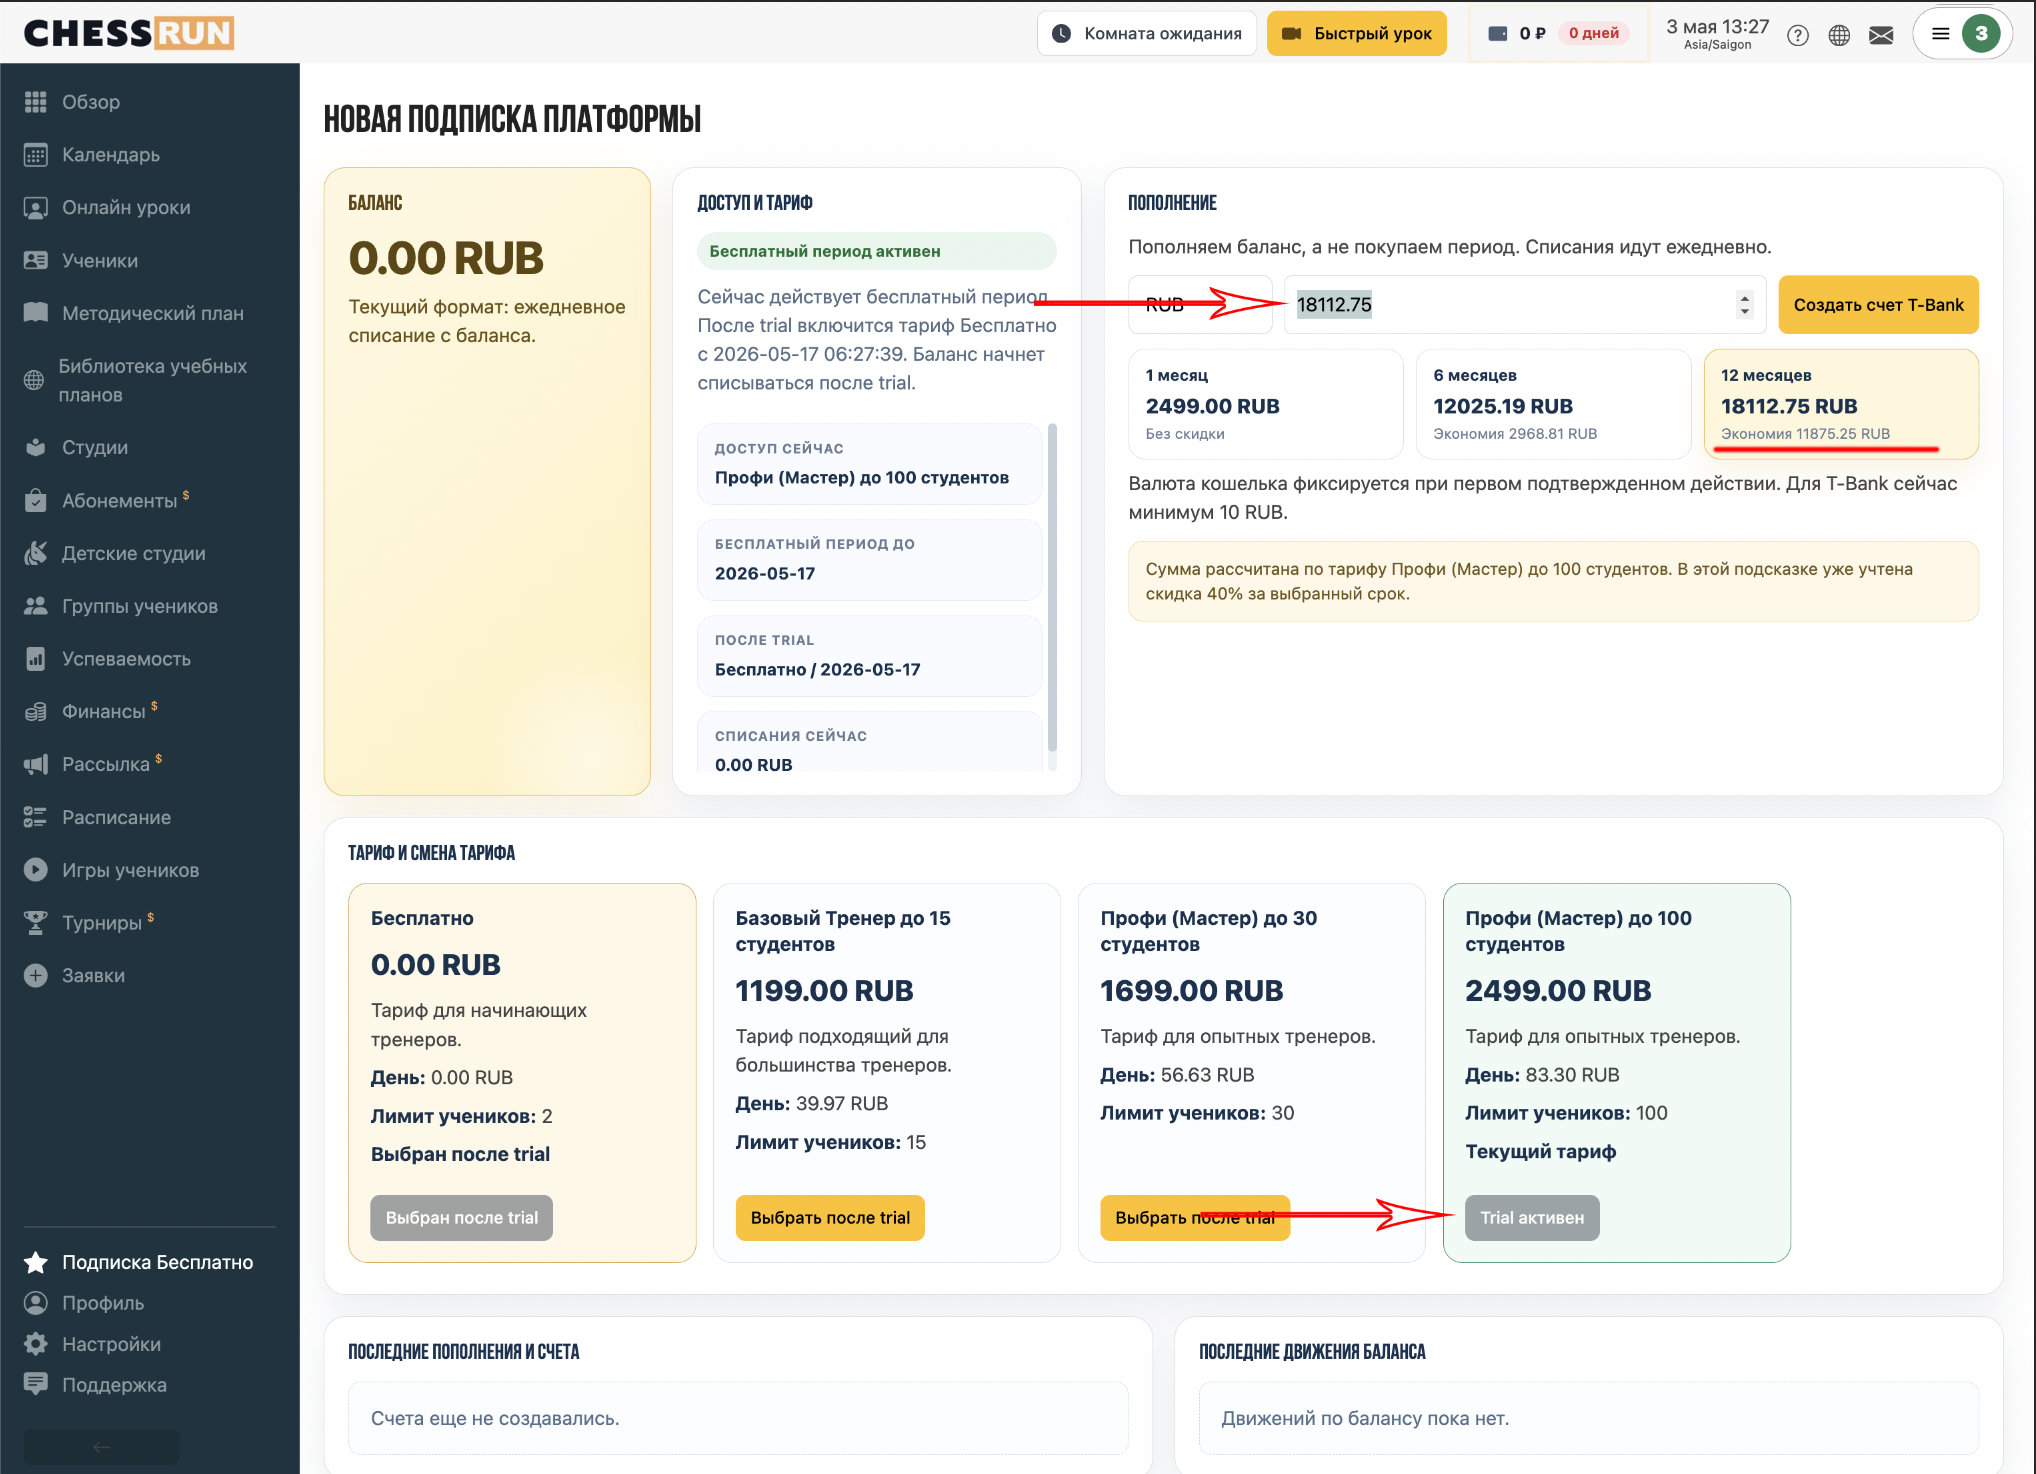Open the RUB currency selector

pos(1200,304)
